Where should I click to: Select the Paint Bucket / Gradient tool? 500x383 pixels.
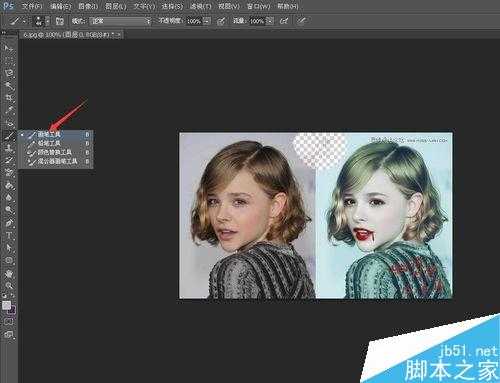[x=9, y=185]
